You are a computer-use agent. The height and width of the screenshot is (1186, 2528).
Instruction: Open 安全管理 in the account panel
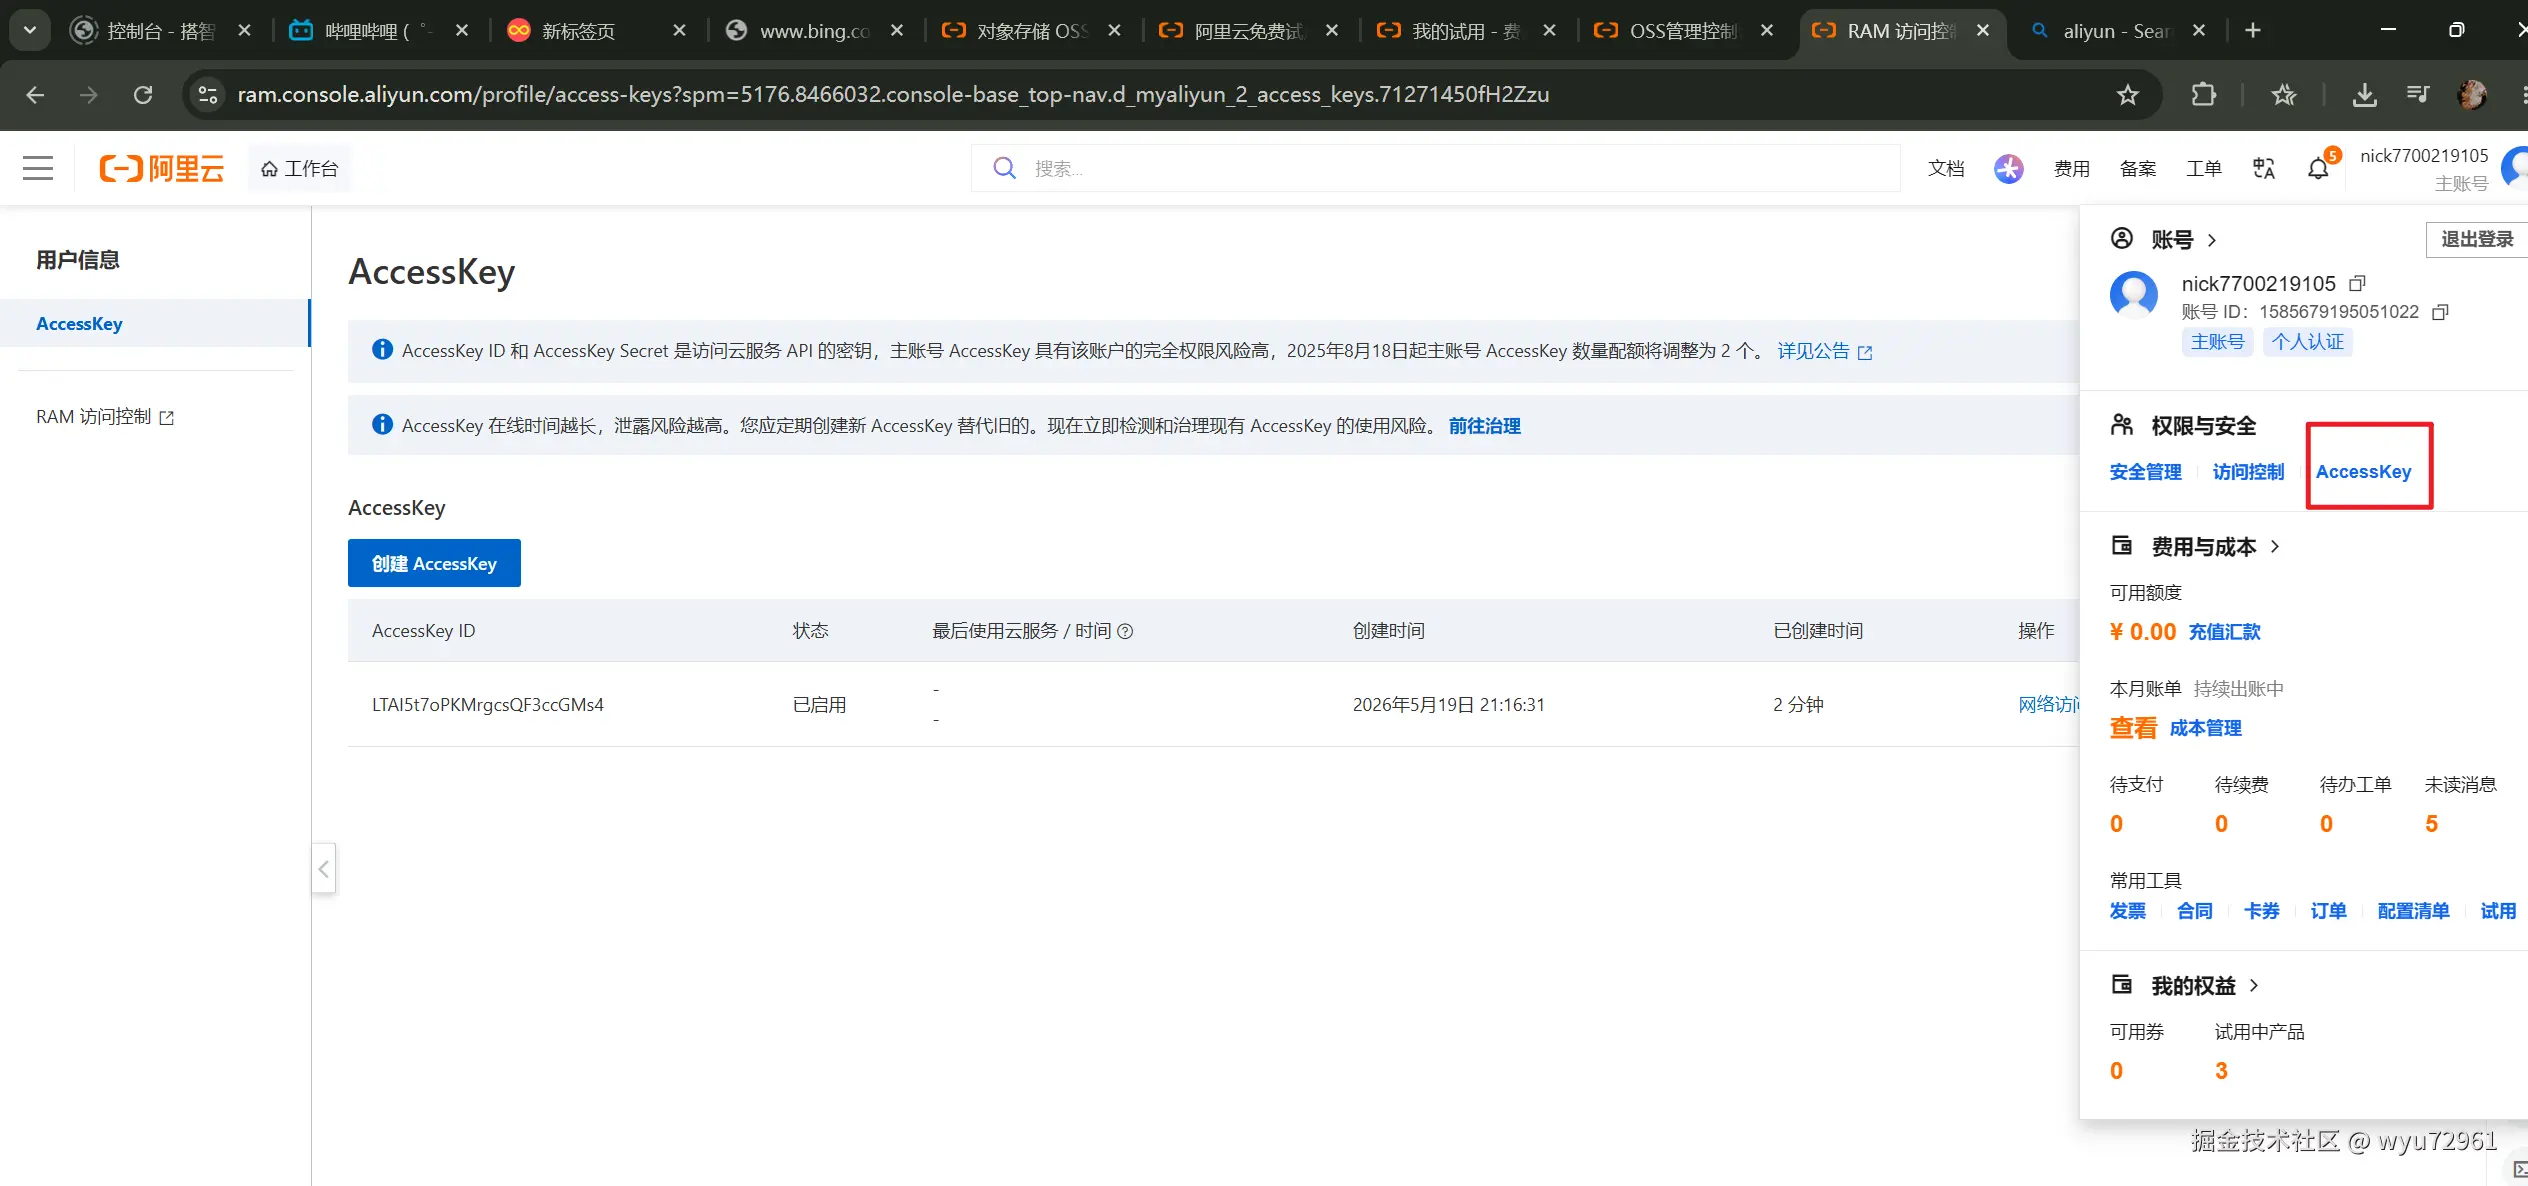click(x=2145, y=472)
